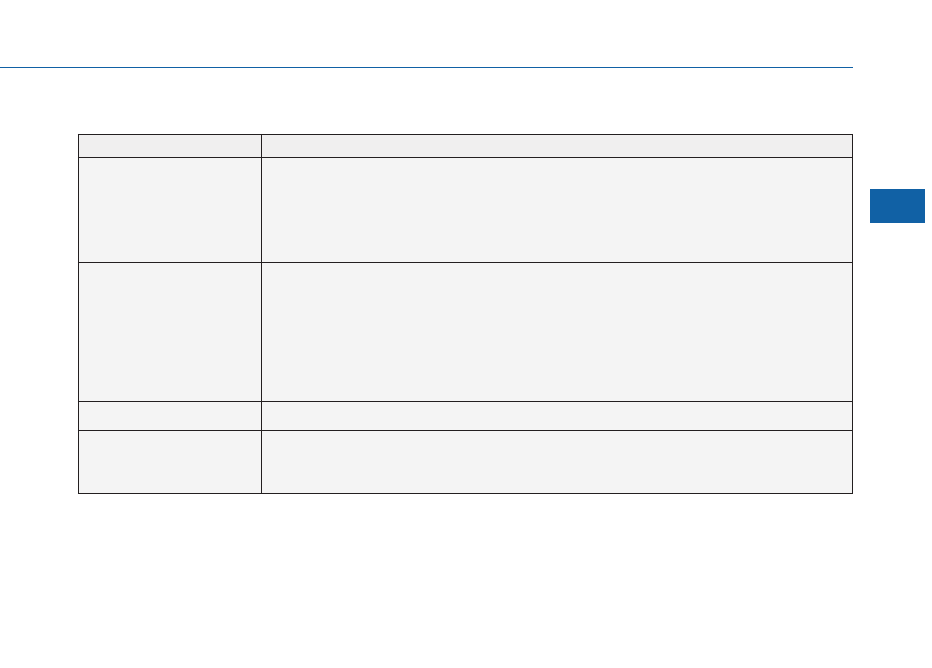Select the bottom row's wide right cell

tap(557, 462)
